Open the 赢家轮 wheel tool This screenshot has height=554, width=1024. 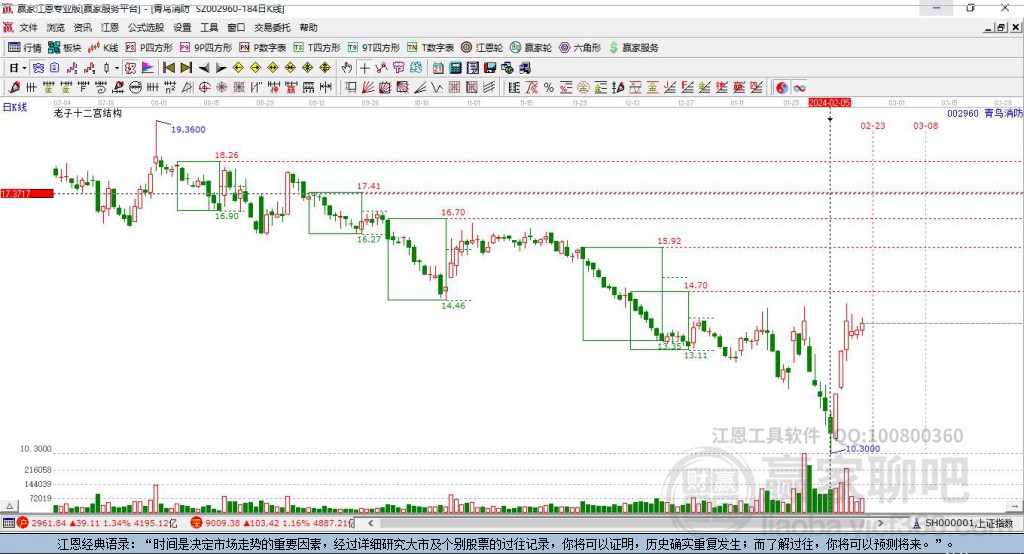click(x=531, y=48)
